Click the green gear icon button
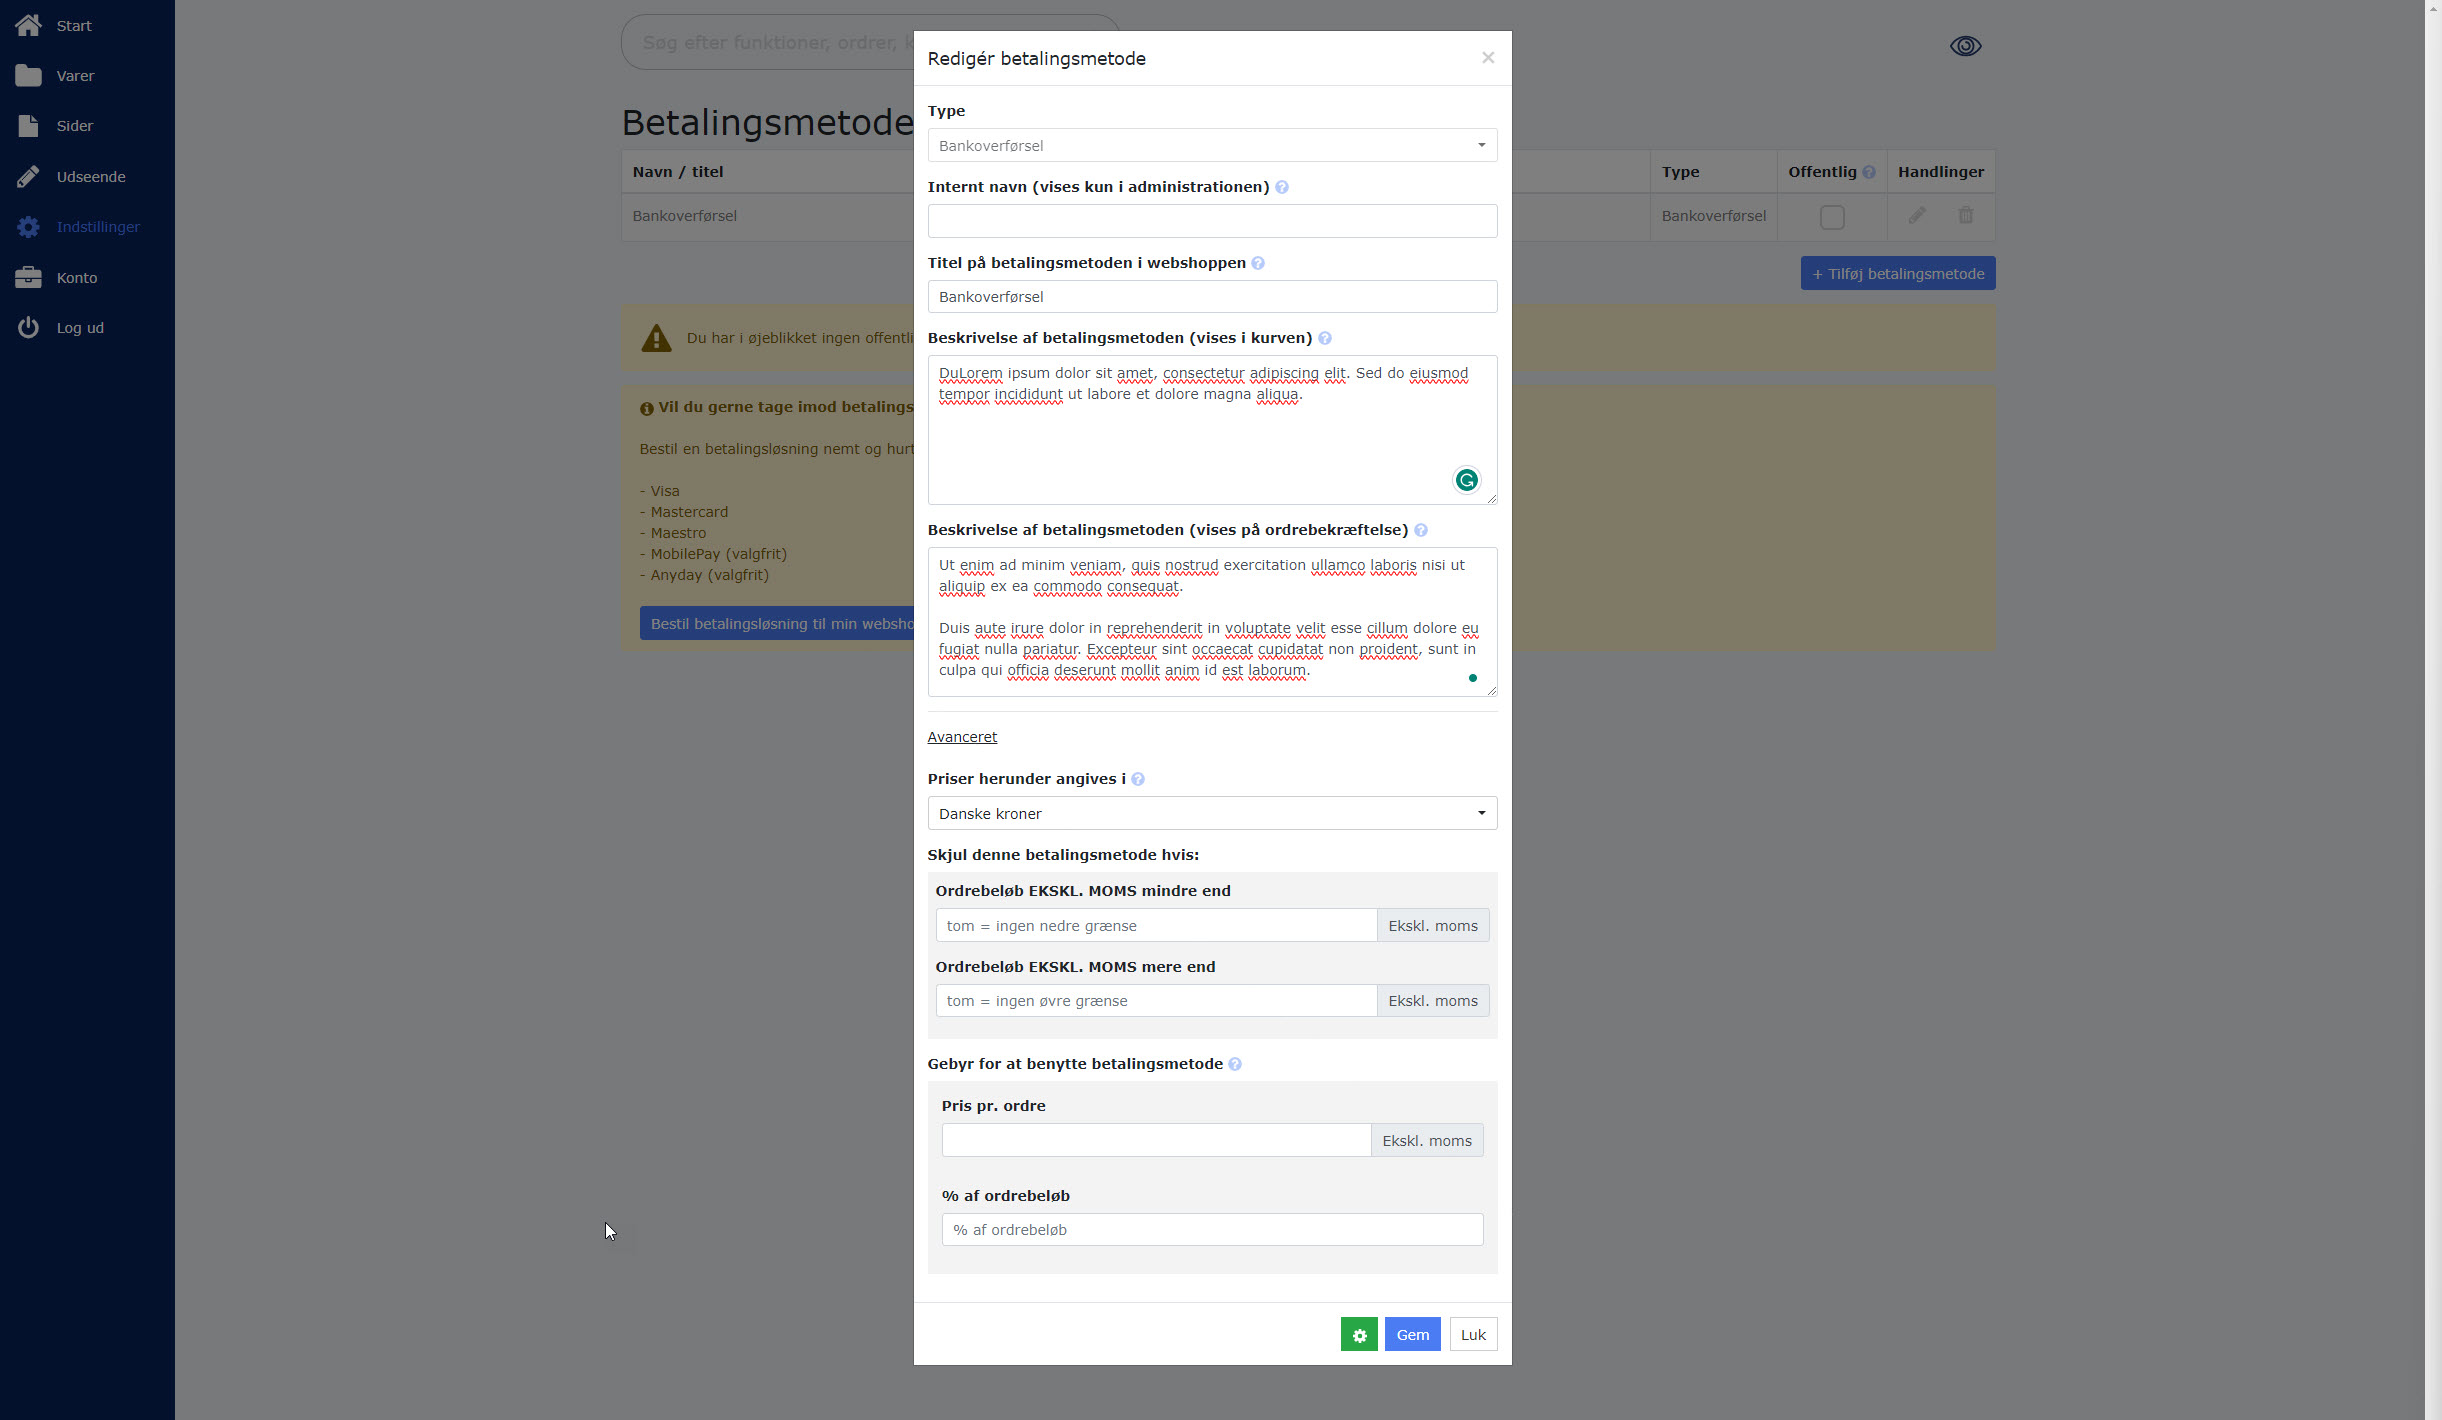2442x1420 pixels. [1358, 1334]
